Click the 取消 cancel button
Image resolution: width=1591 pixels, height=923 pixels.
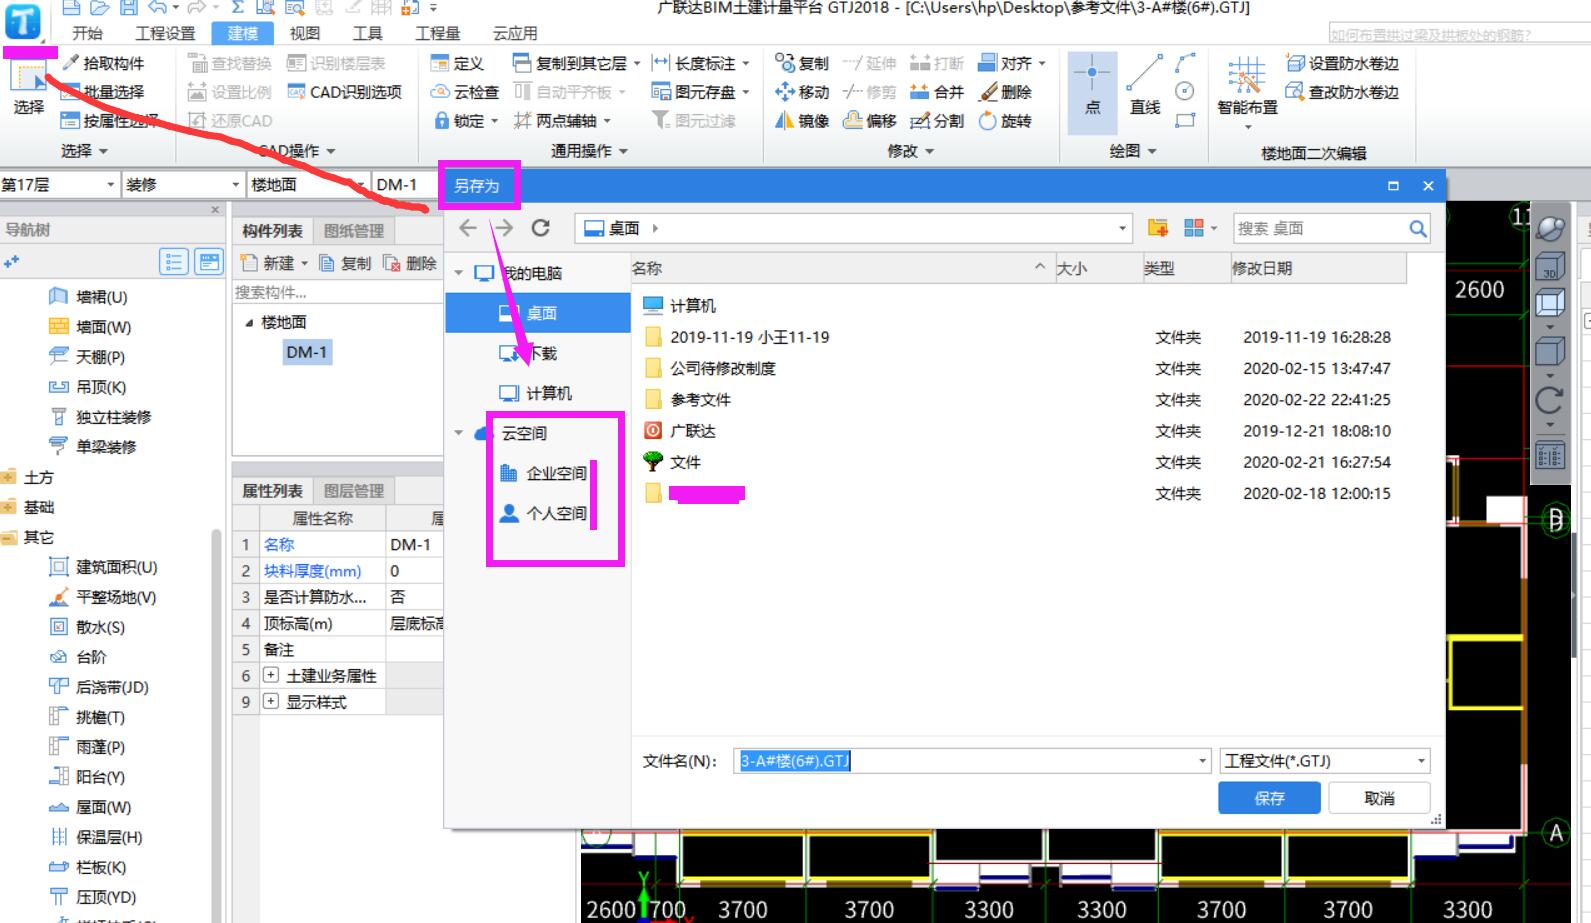click(x=1379, y=798)
